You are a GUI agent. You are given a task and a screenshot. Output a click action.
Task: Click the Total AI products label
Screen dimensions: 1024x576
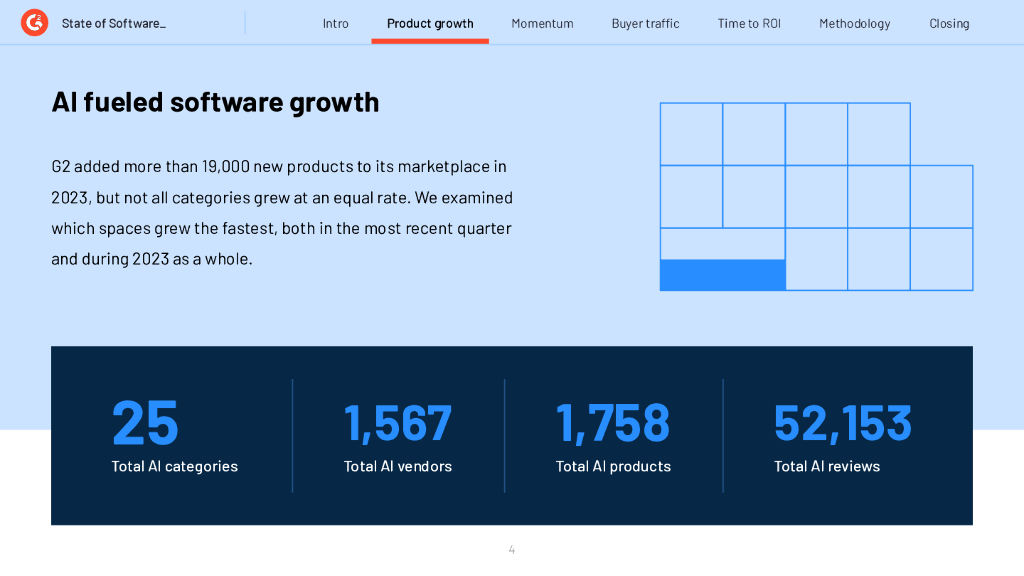[613, 466]
